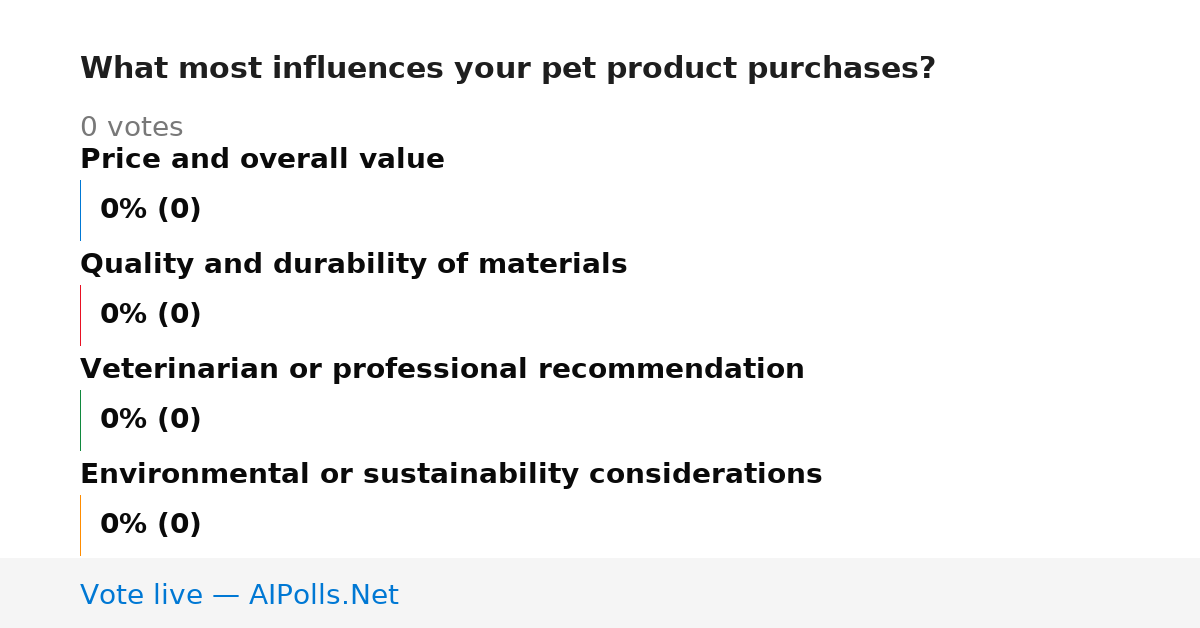Click 0% (0) result under Quality and durability
Image resolution: width=1200 pixels, height=628 pixels.
click(150, 315)
